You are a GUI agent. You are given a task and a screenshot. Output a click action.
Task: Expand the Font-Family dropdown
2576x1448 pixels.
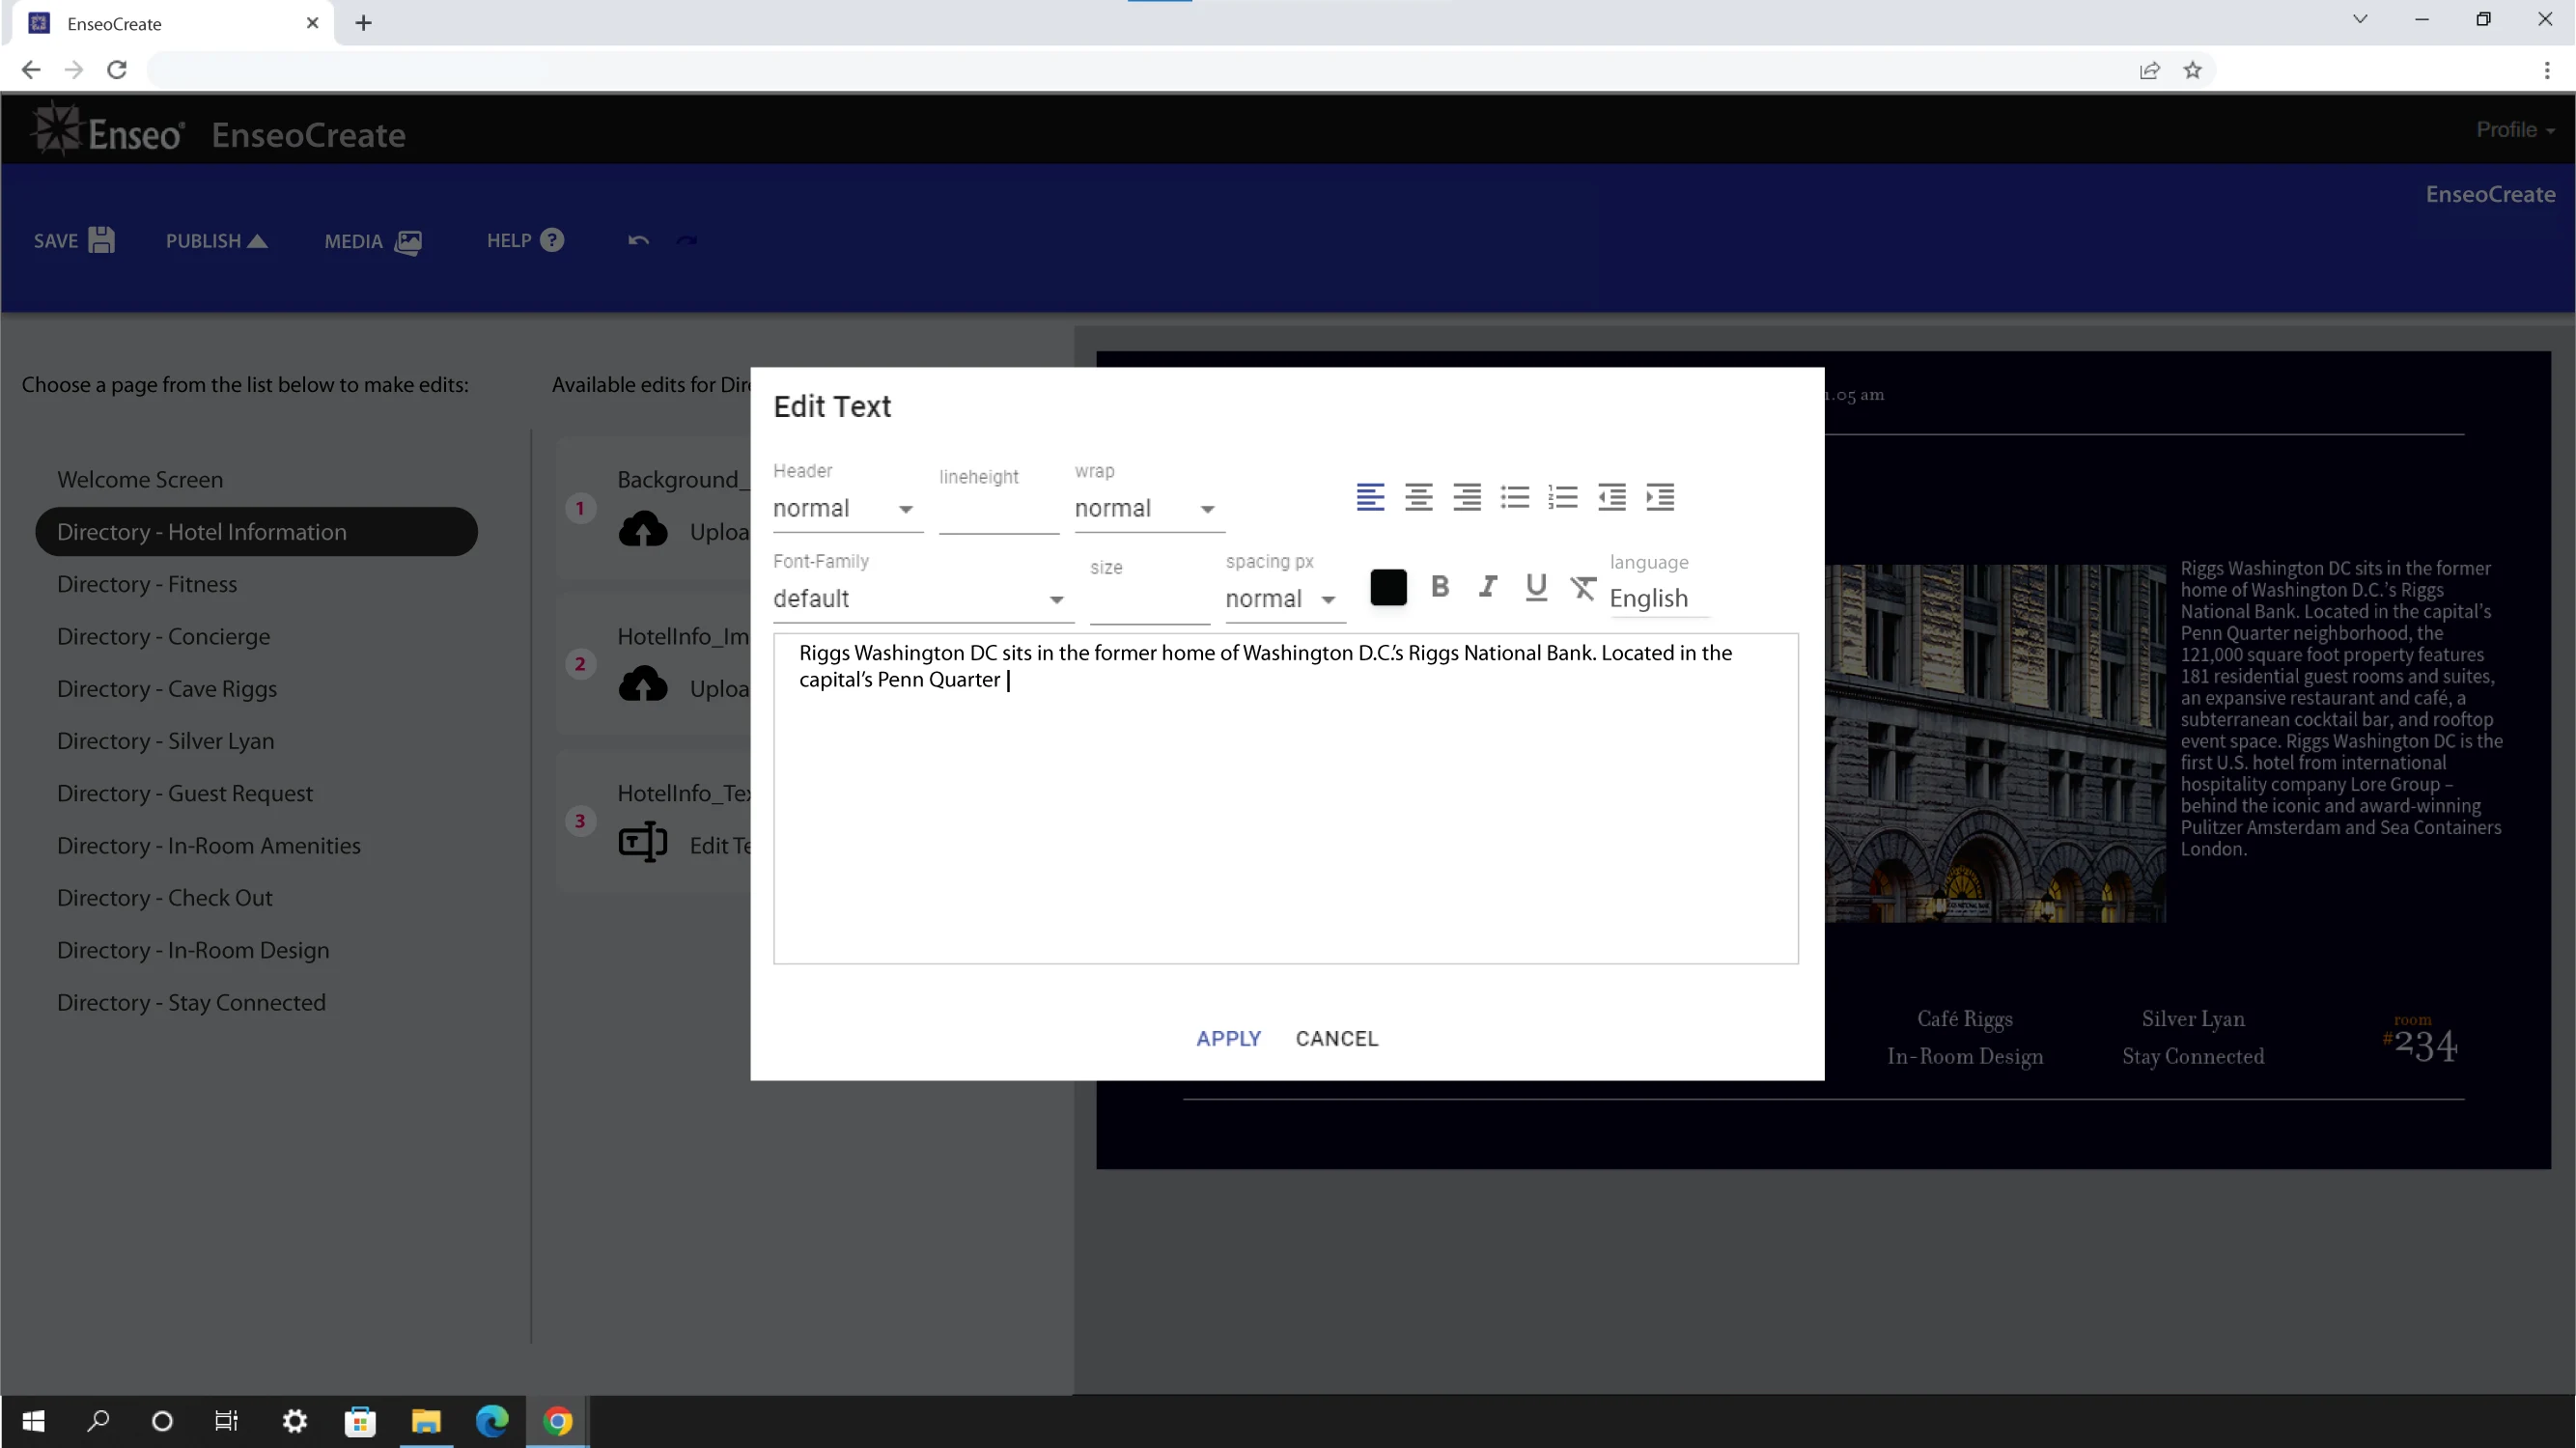pyautogui.click(x=920, y=600)
